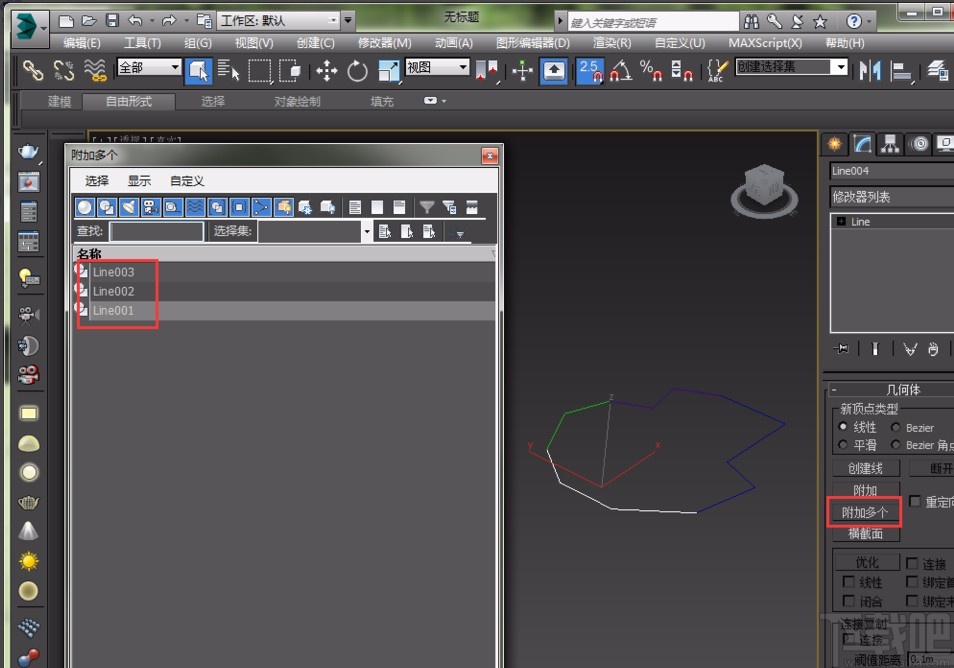Check the 闭合 checkbox
This screenshot has height=668, width=954.
[x=846, y=602]
